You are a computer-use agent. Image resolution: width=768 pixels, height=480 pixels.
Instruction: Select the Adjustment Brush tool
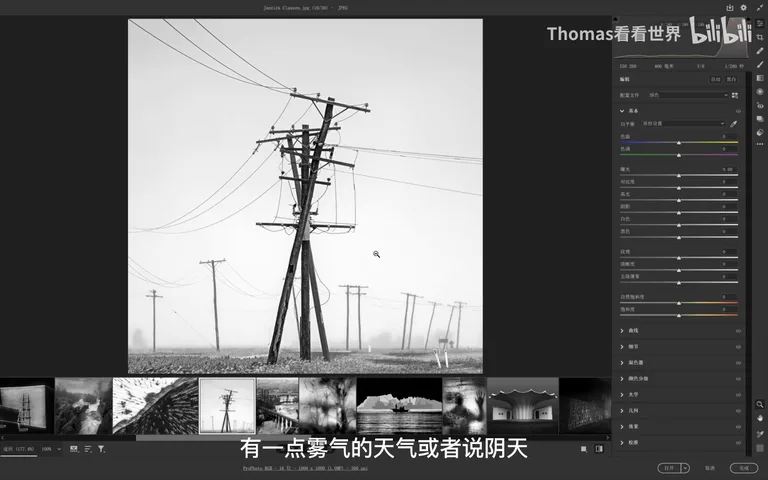tap(760, 65)
